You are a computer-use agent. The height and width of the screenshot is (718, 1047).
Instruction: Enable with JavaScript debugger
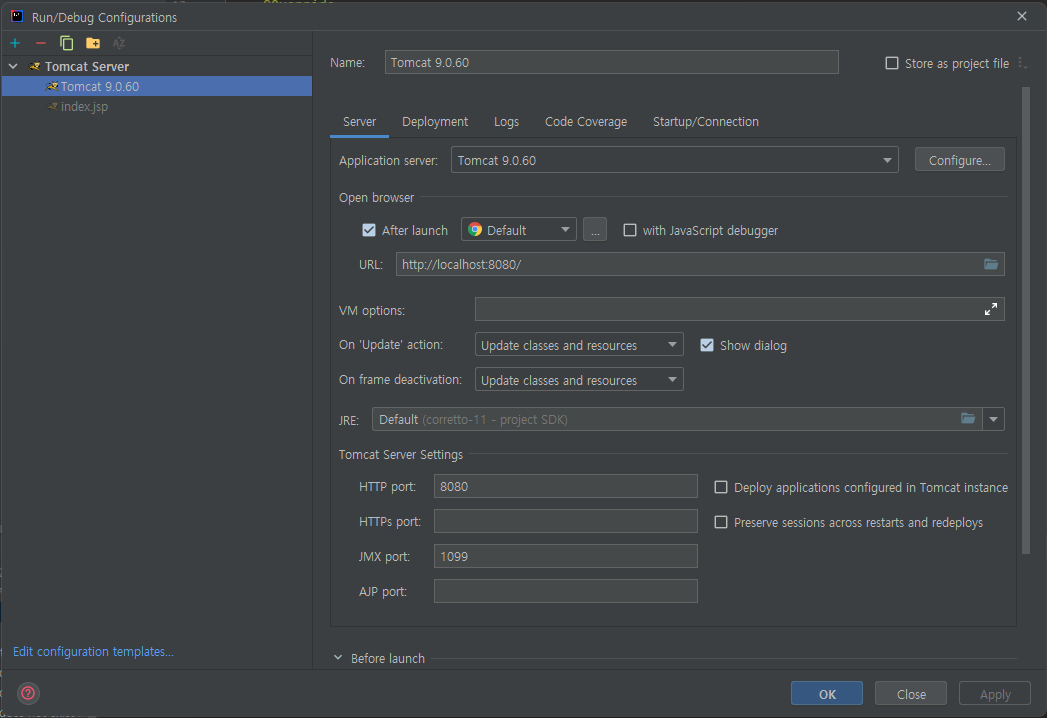click(x=630, y=230)
